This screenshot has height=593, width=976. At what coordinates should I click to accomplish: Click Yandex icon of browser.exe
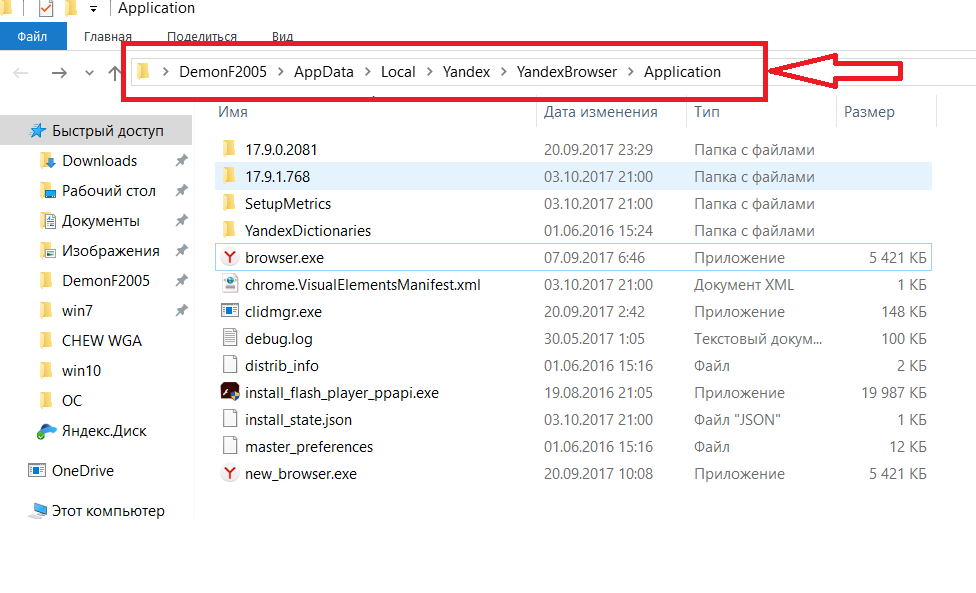(230, 257)
